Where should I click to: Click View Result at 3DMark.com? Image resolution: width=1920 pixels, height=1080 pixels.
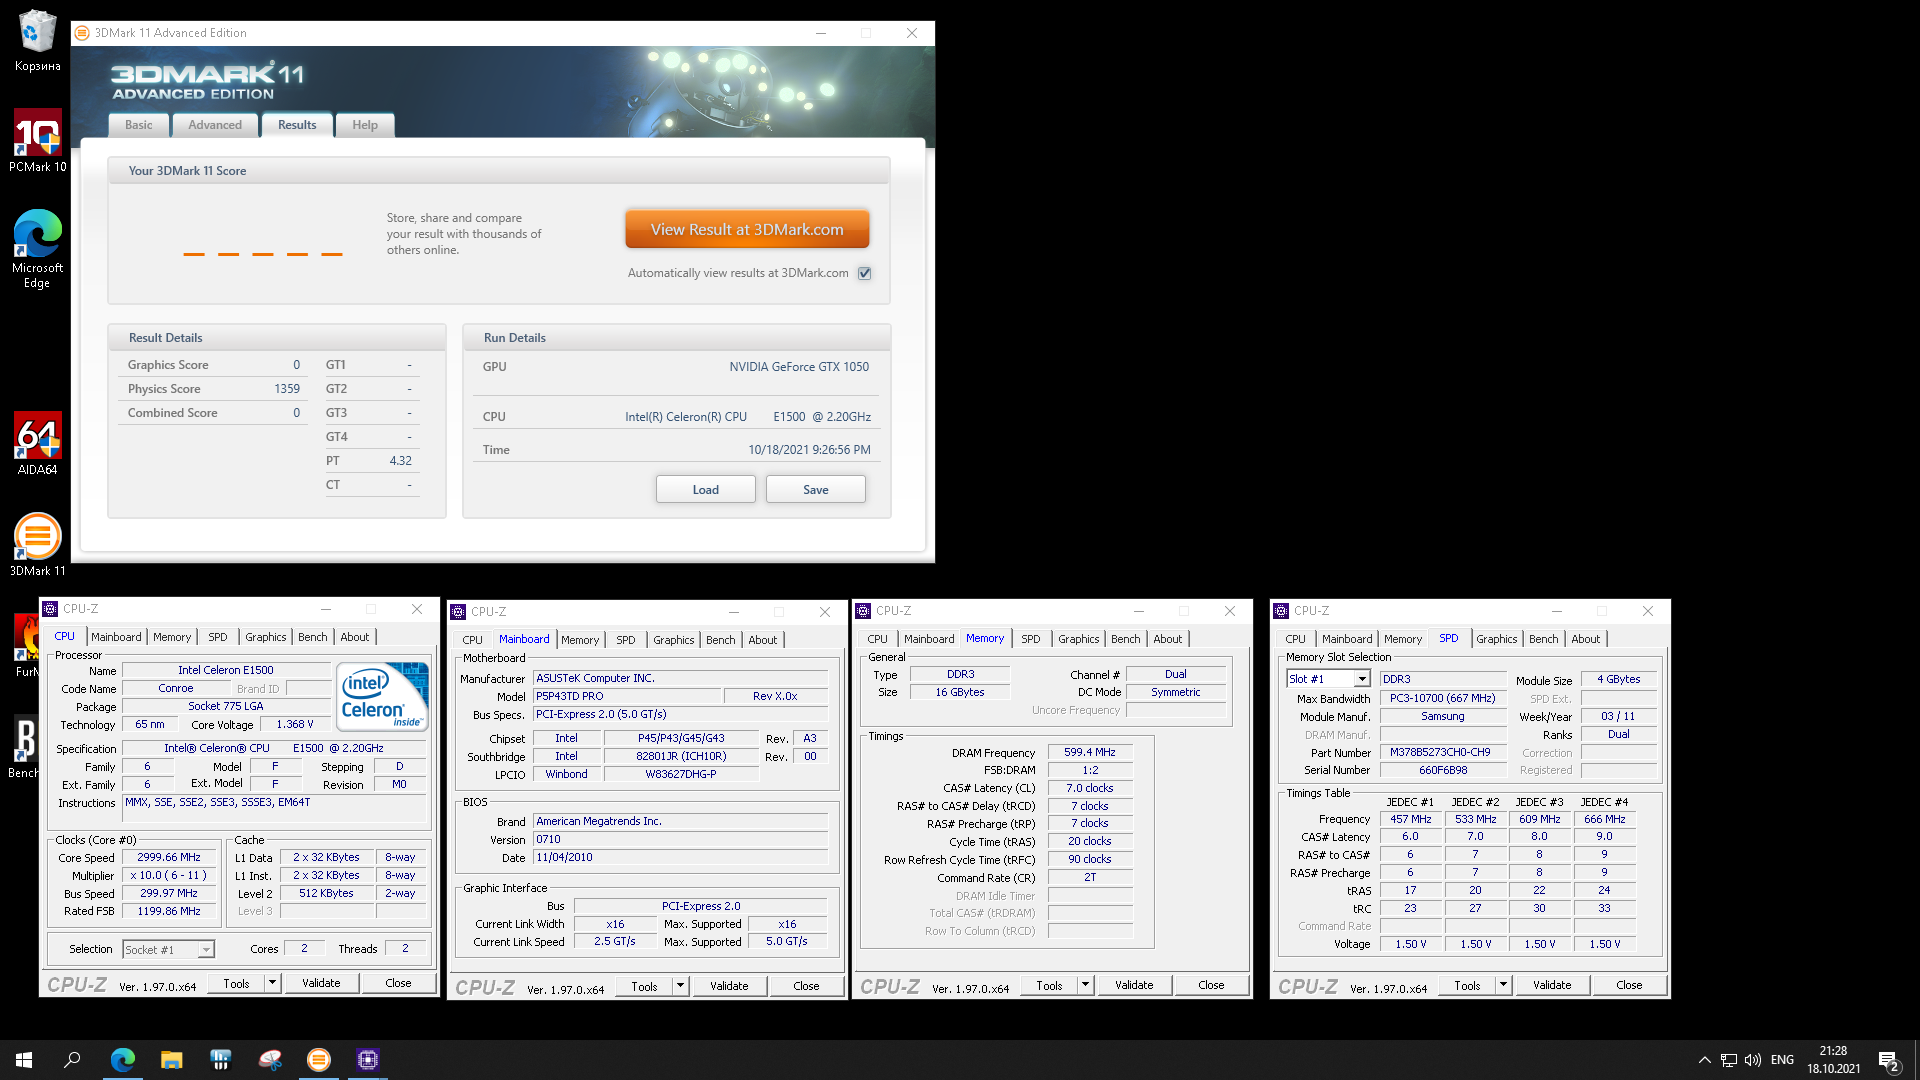[x=747, y=229]
